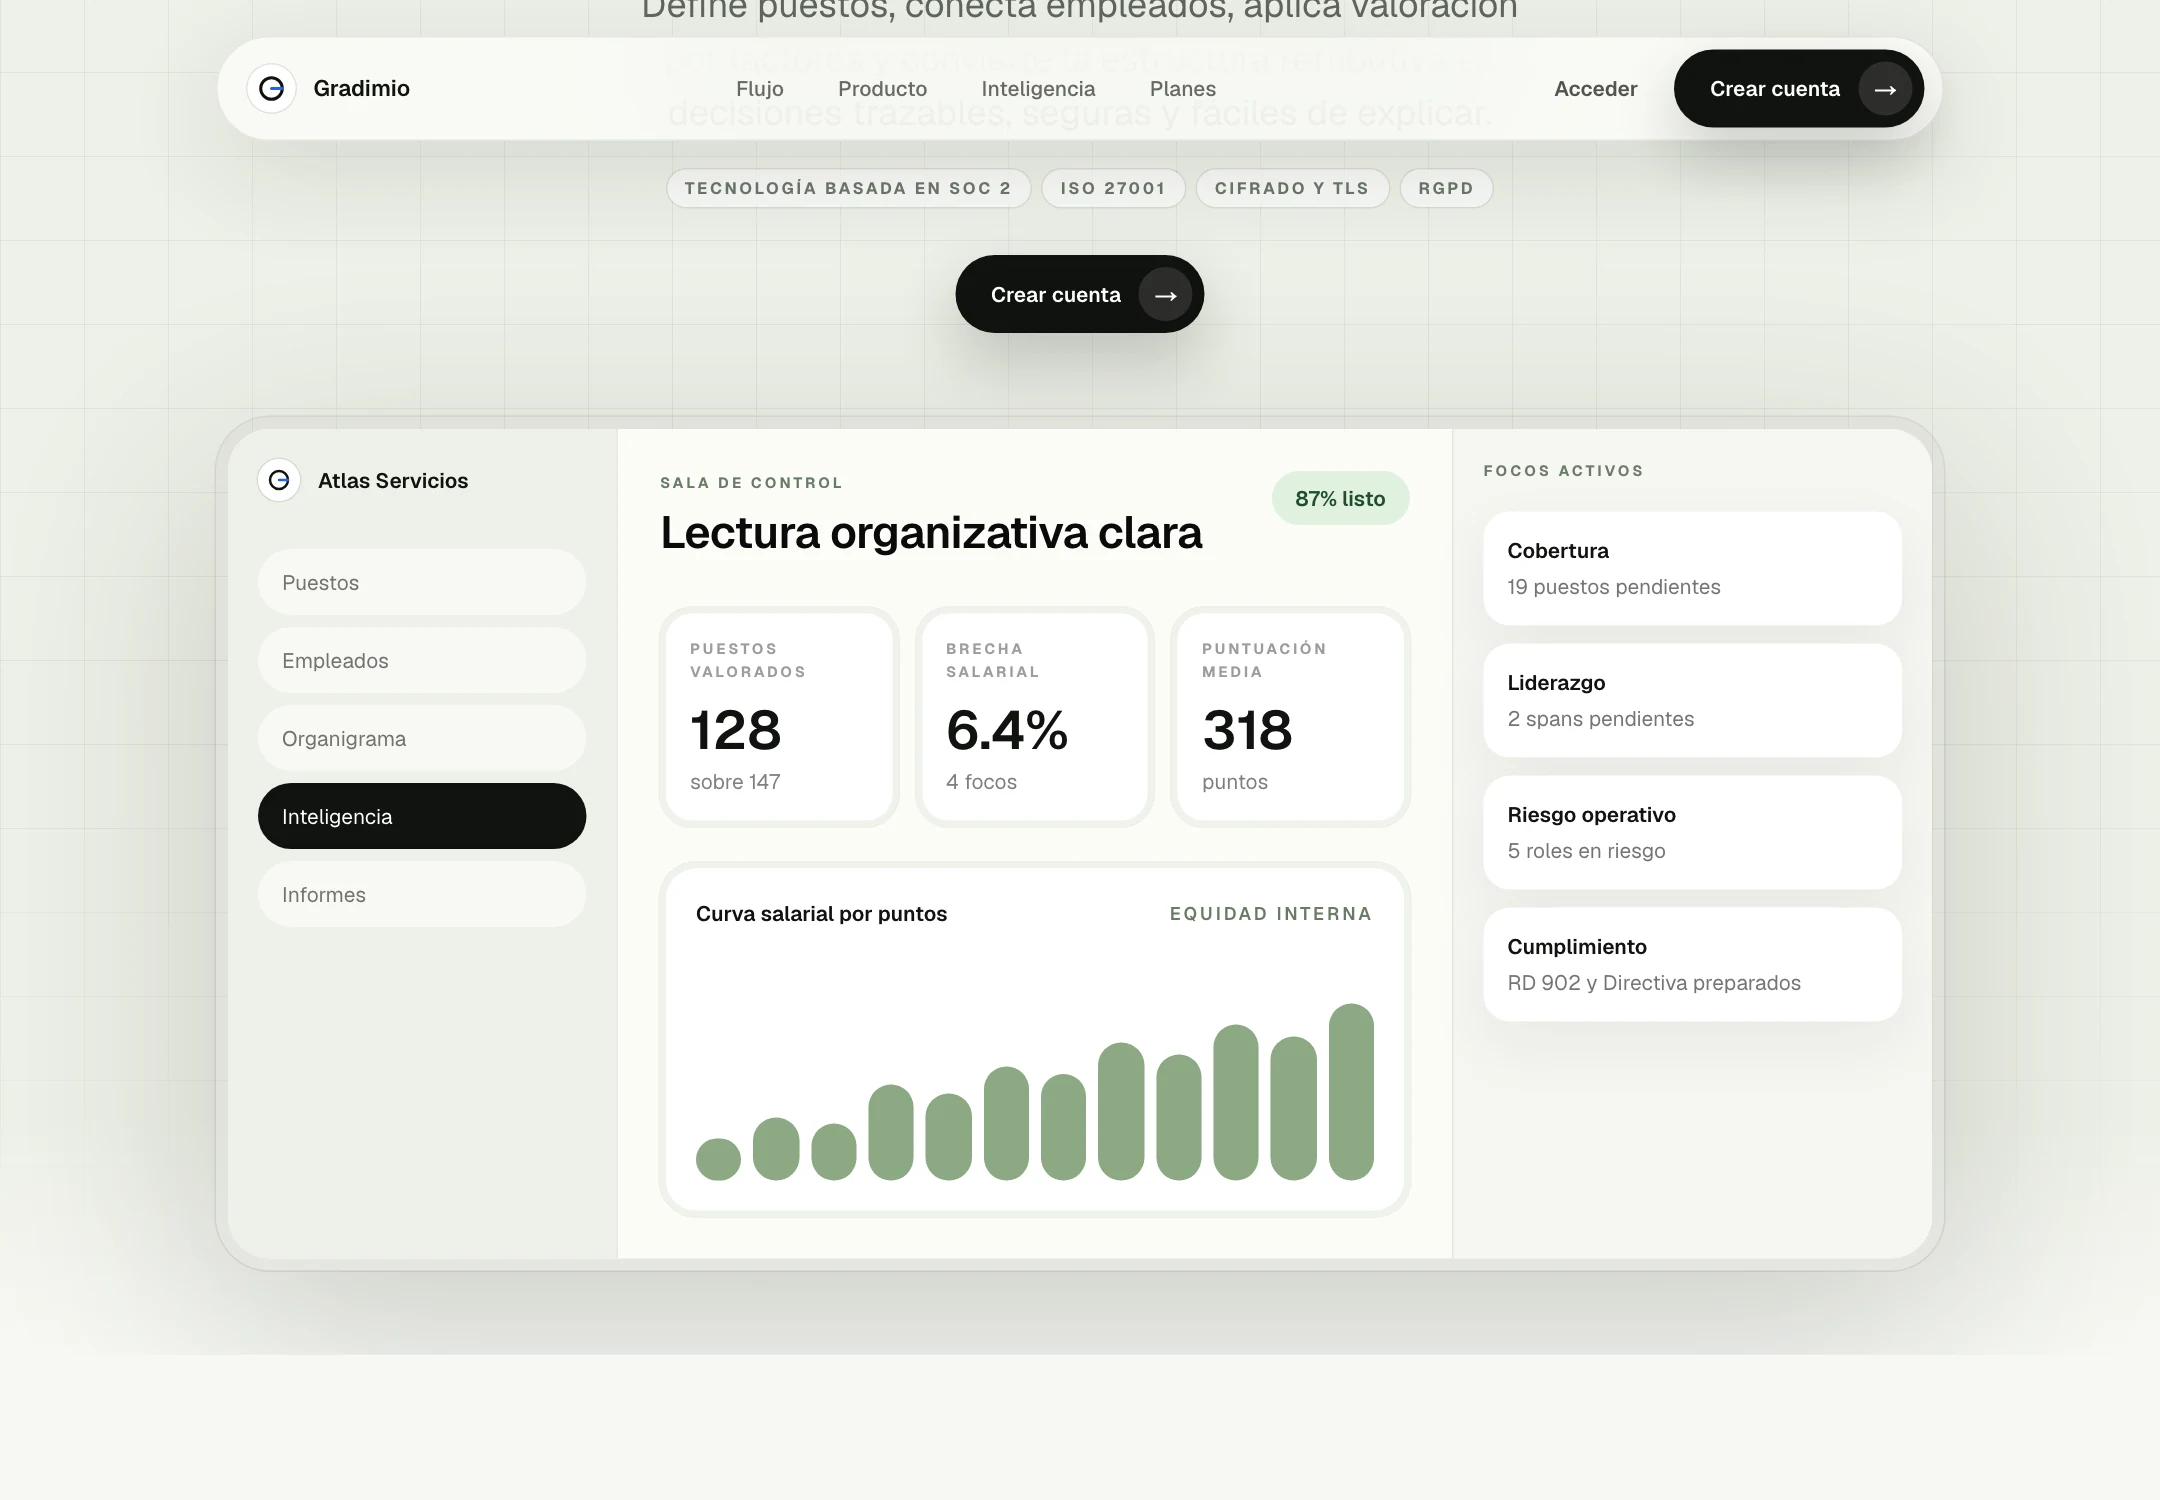The height and width of the screenshot is (1500, 2160).
Task: Click the Focos Activos heading
Action: (1563, 471)
